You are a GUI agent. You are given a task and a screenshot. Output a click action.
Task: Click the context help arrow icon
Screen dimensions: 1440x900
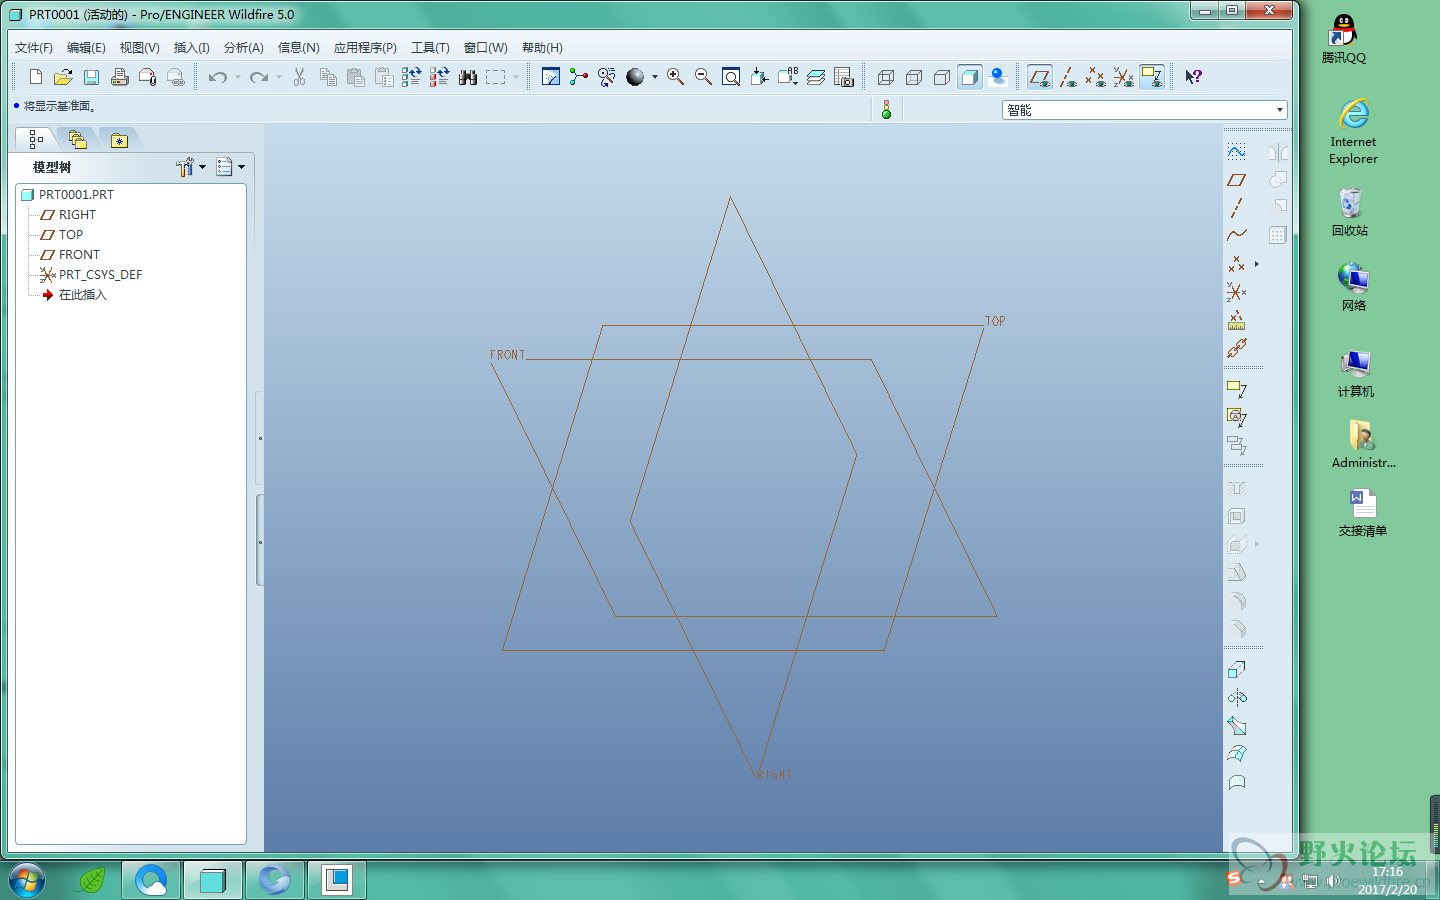click(x=1193, y=77)
